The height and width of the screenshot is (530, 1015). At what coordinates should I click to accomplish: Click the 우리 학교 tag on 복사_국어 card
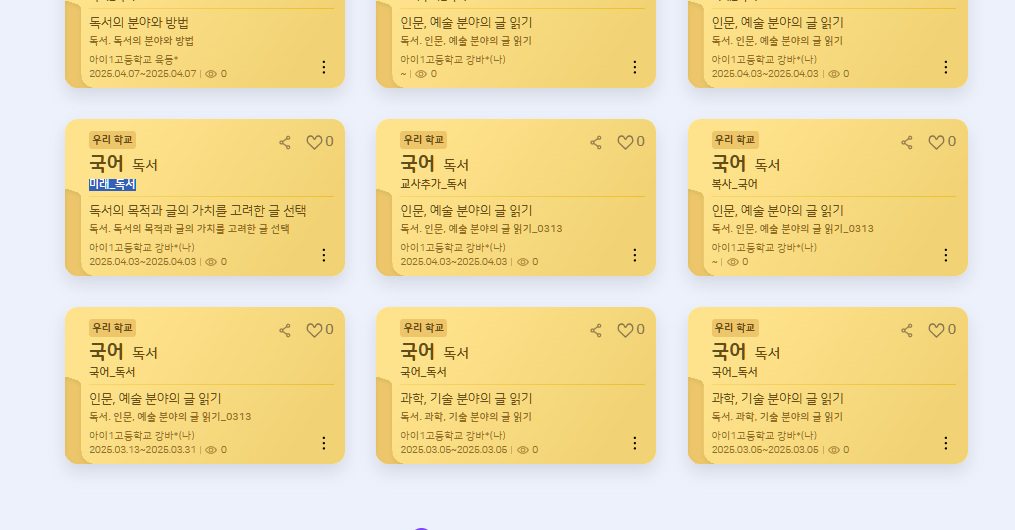pos(735,140)
